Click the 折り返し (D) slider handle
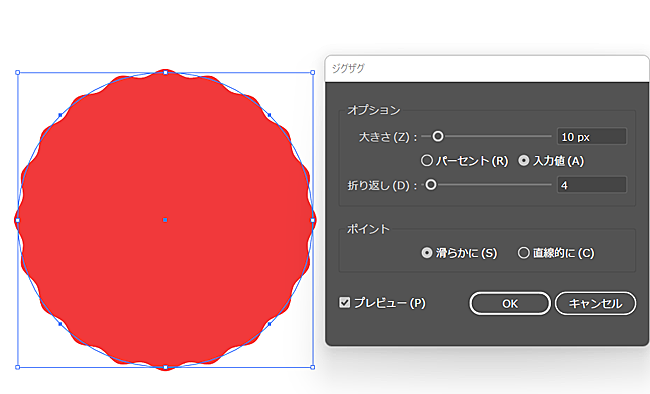This screenshot has width=650, height=394. (x=431, y=185)
